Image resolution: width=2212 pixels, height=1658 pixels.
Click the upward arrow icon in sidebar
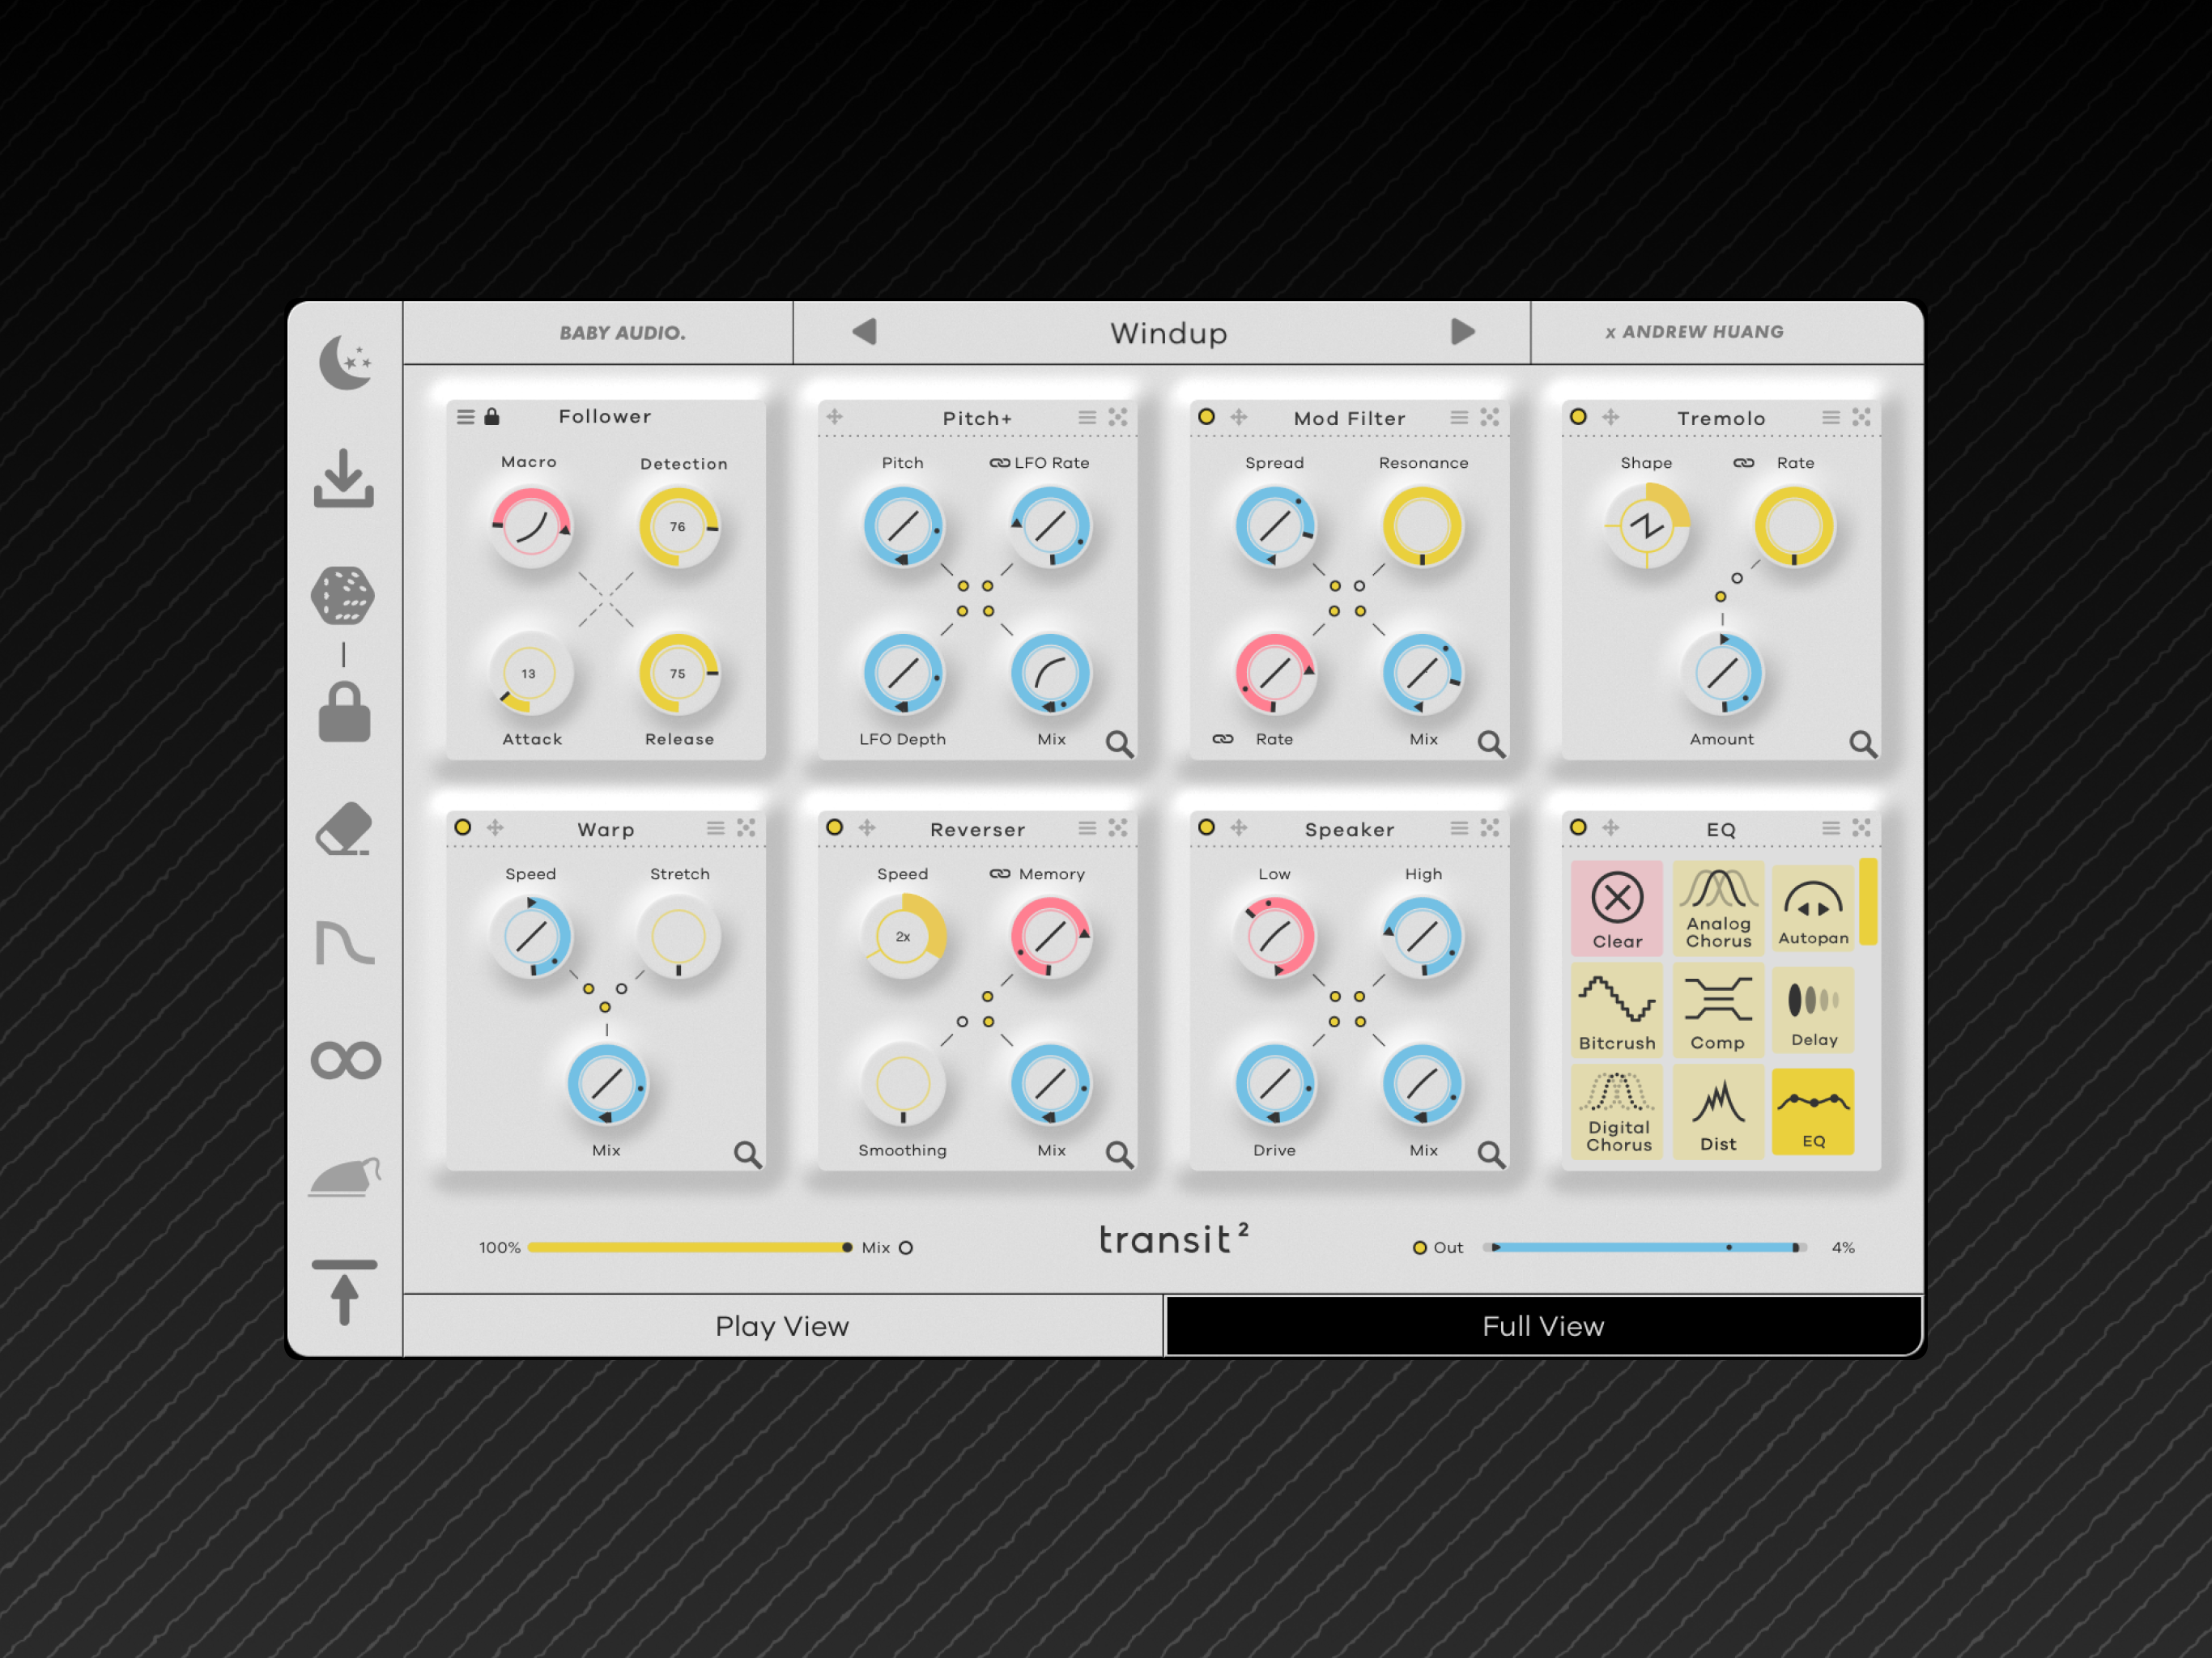344,1292
